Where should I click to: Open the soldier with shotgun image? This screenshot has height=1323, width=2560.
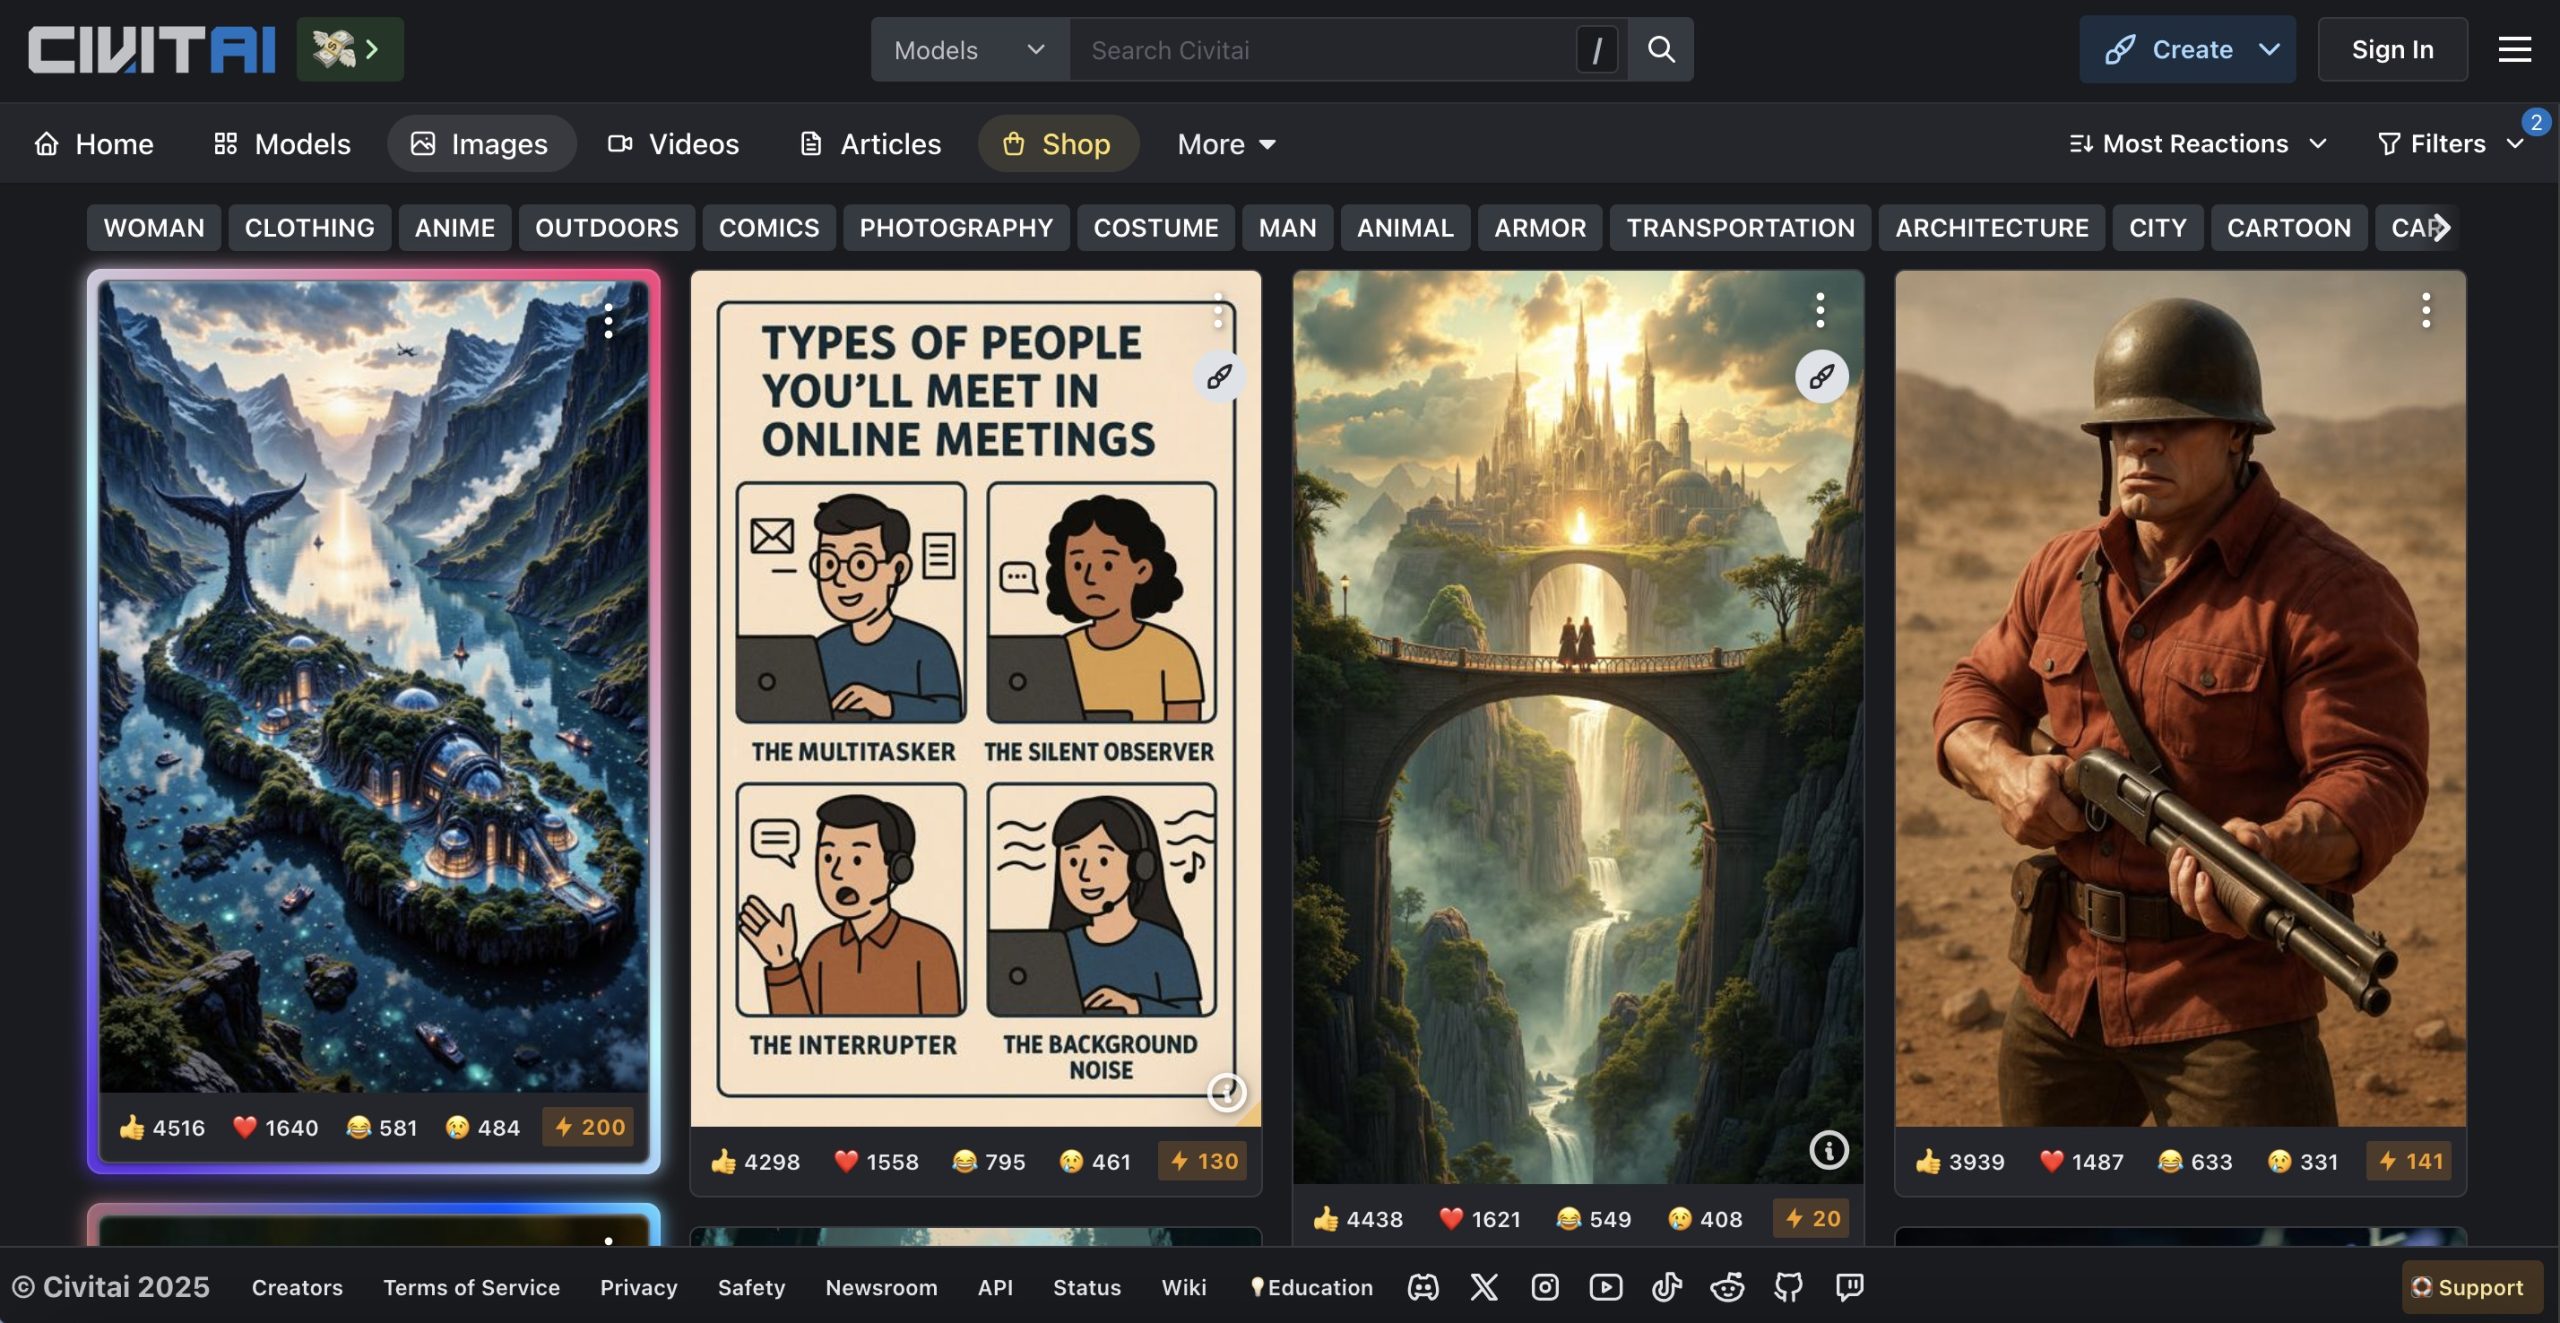2180,698
